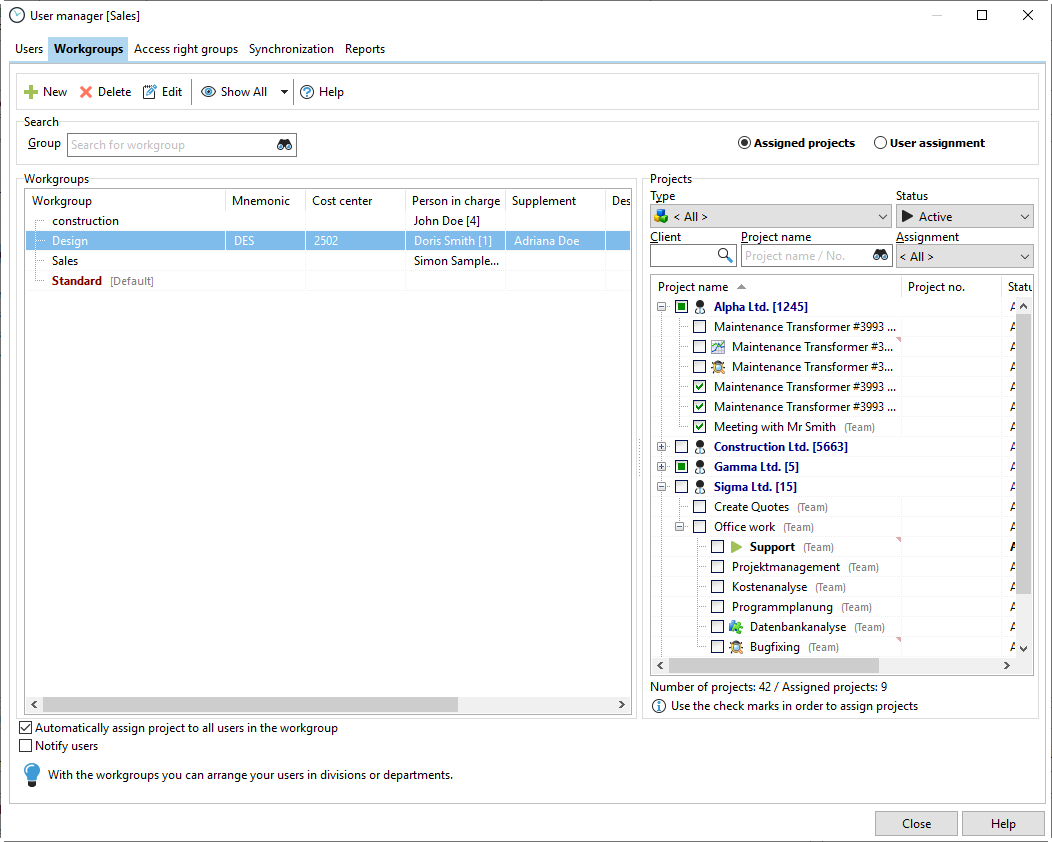
Task: Click the Close button
Action: click(x=915, y=824)
